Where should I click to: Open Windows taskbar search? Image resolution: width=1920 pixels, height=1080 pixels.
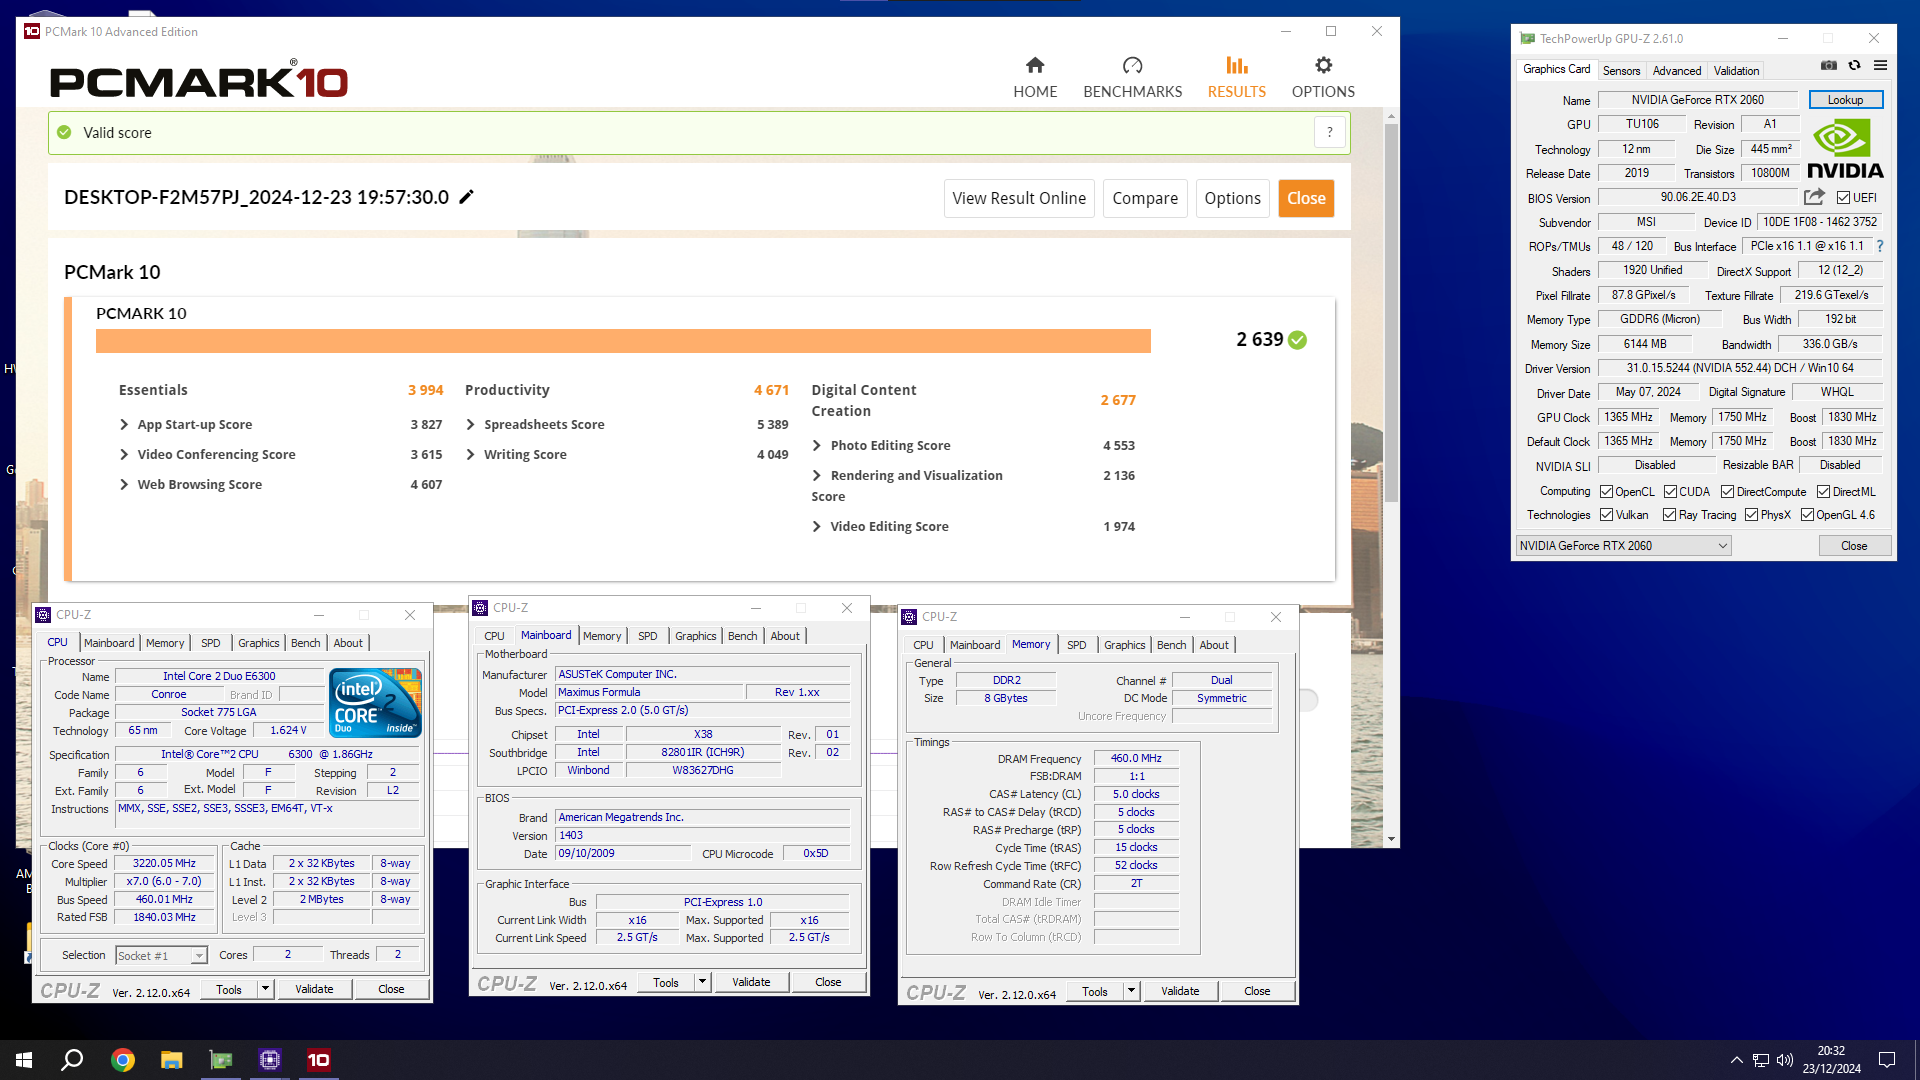tap(72, 1060)
